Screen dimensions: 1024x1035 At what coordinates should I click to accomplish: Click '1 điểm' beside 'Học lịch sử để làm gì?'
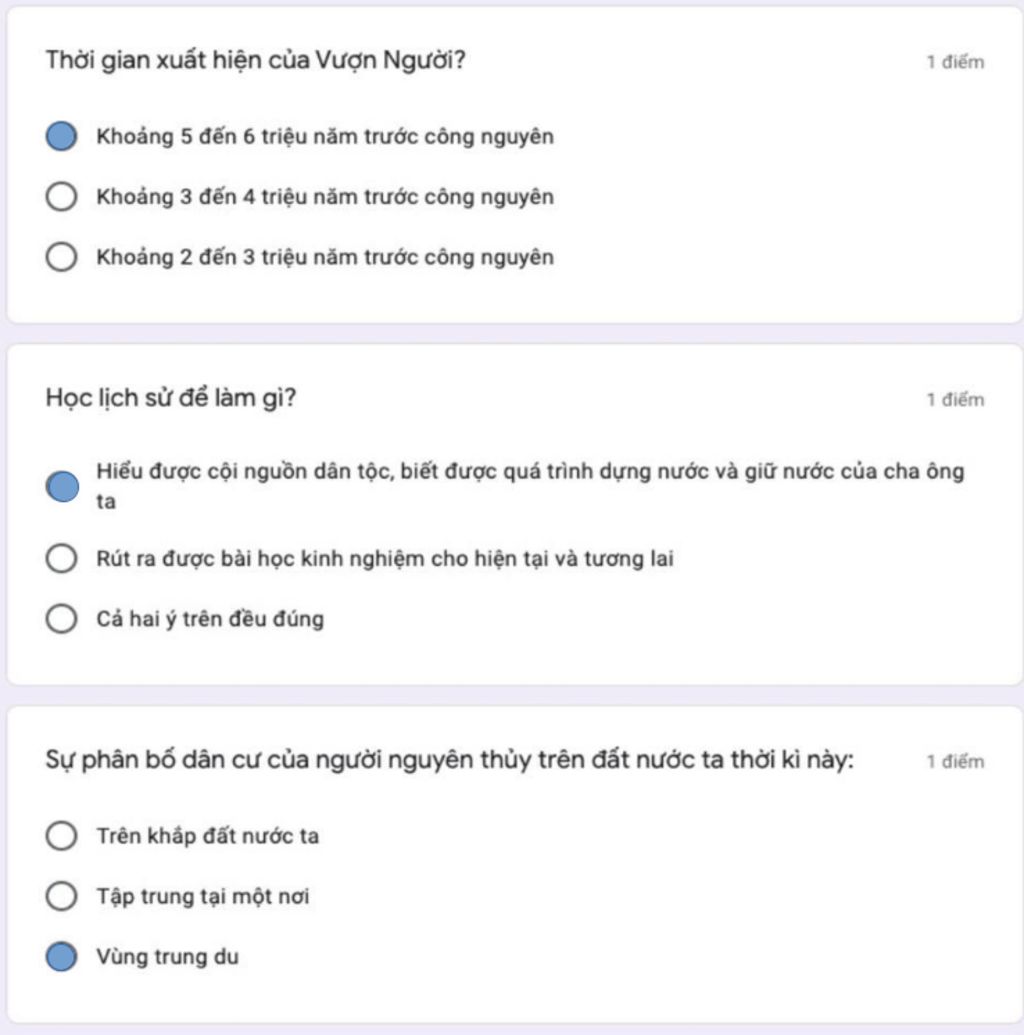point(954,400)
